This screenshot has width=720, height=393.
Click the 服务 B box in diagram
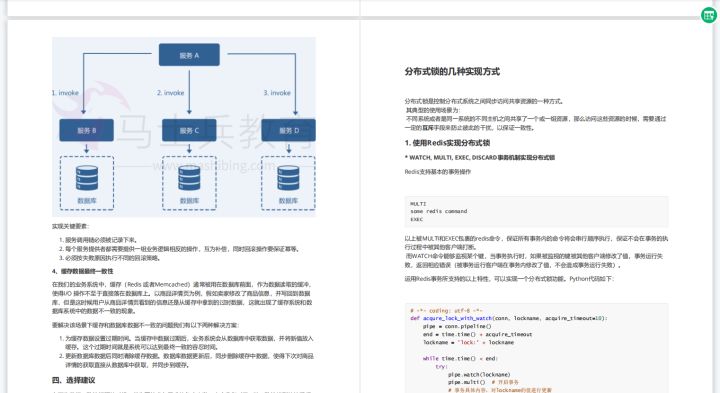[86, 130]
